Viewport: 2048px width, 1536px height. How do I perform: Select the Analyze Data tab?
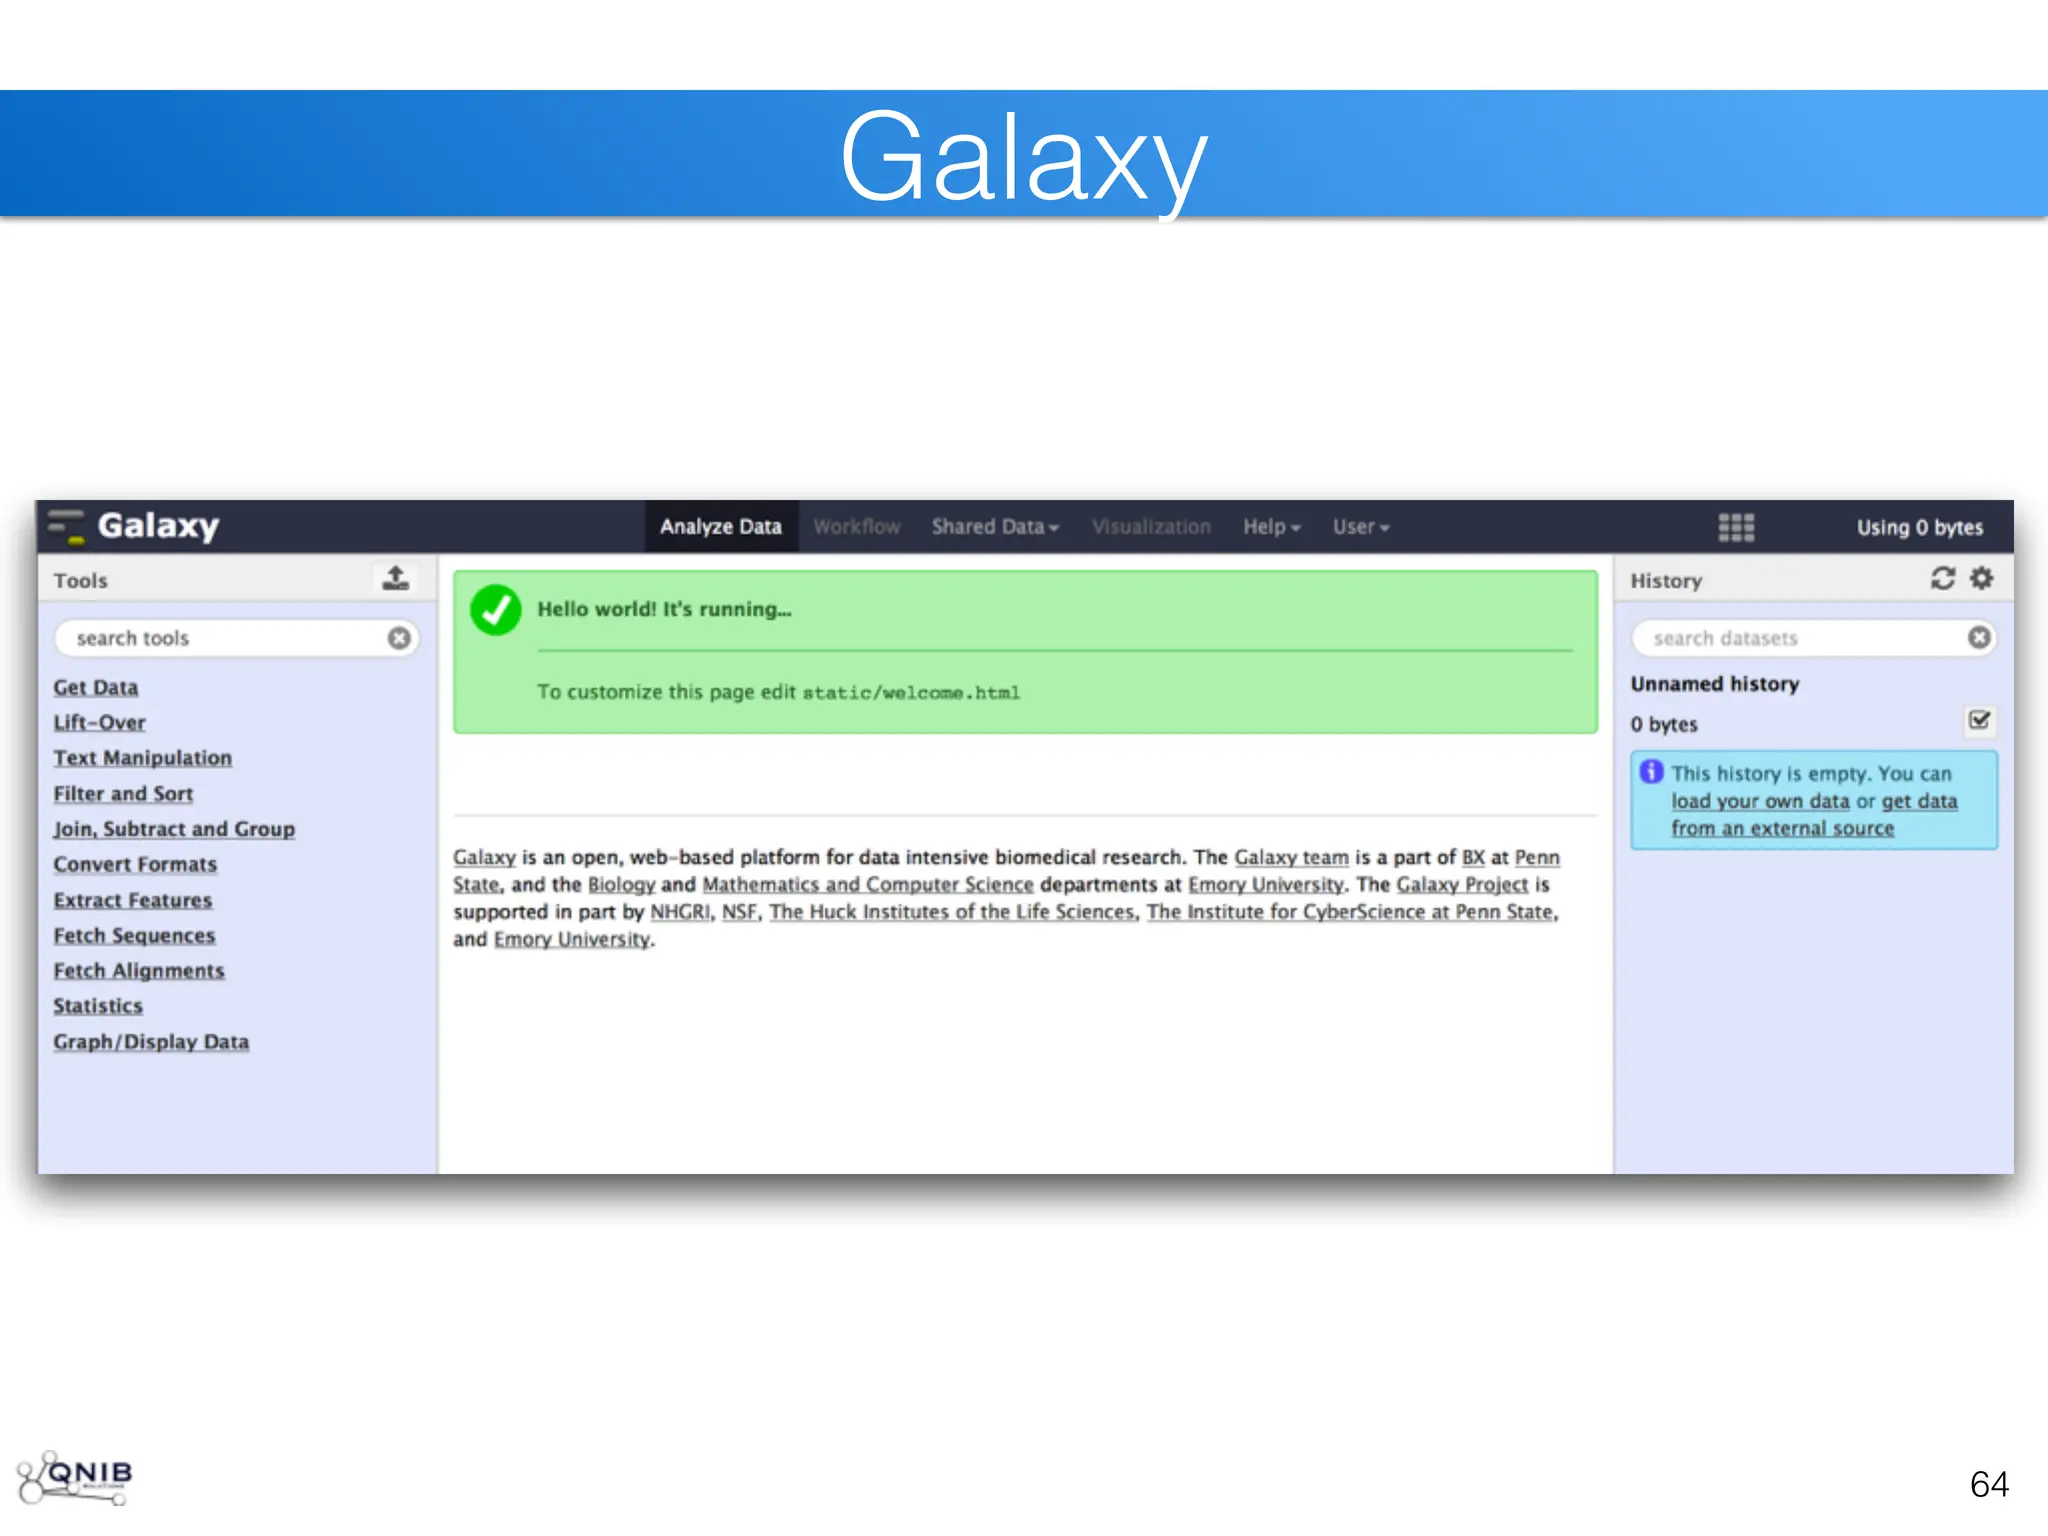720,527
